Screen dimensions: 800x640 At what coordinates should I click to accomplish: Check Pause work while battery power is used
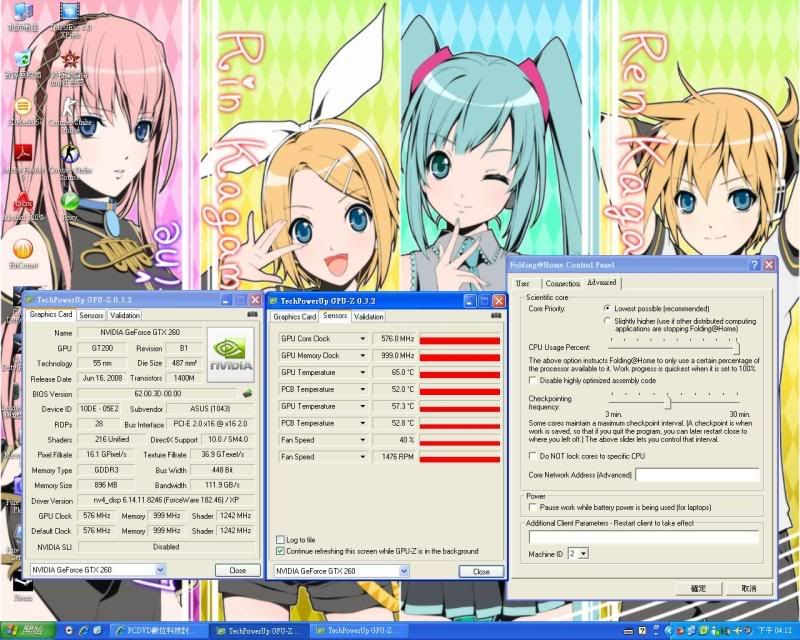(533, 507)
